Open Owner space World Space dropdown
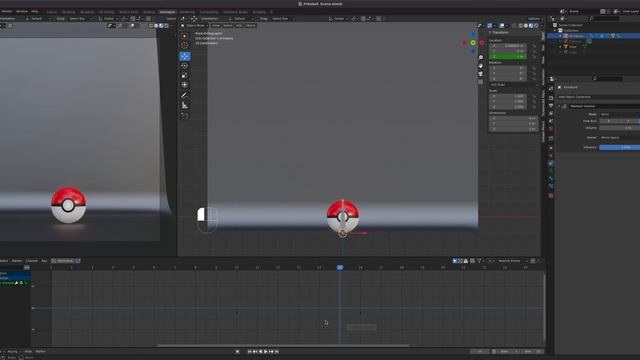 coord(620,138)
